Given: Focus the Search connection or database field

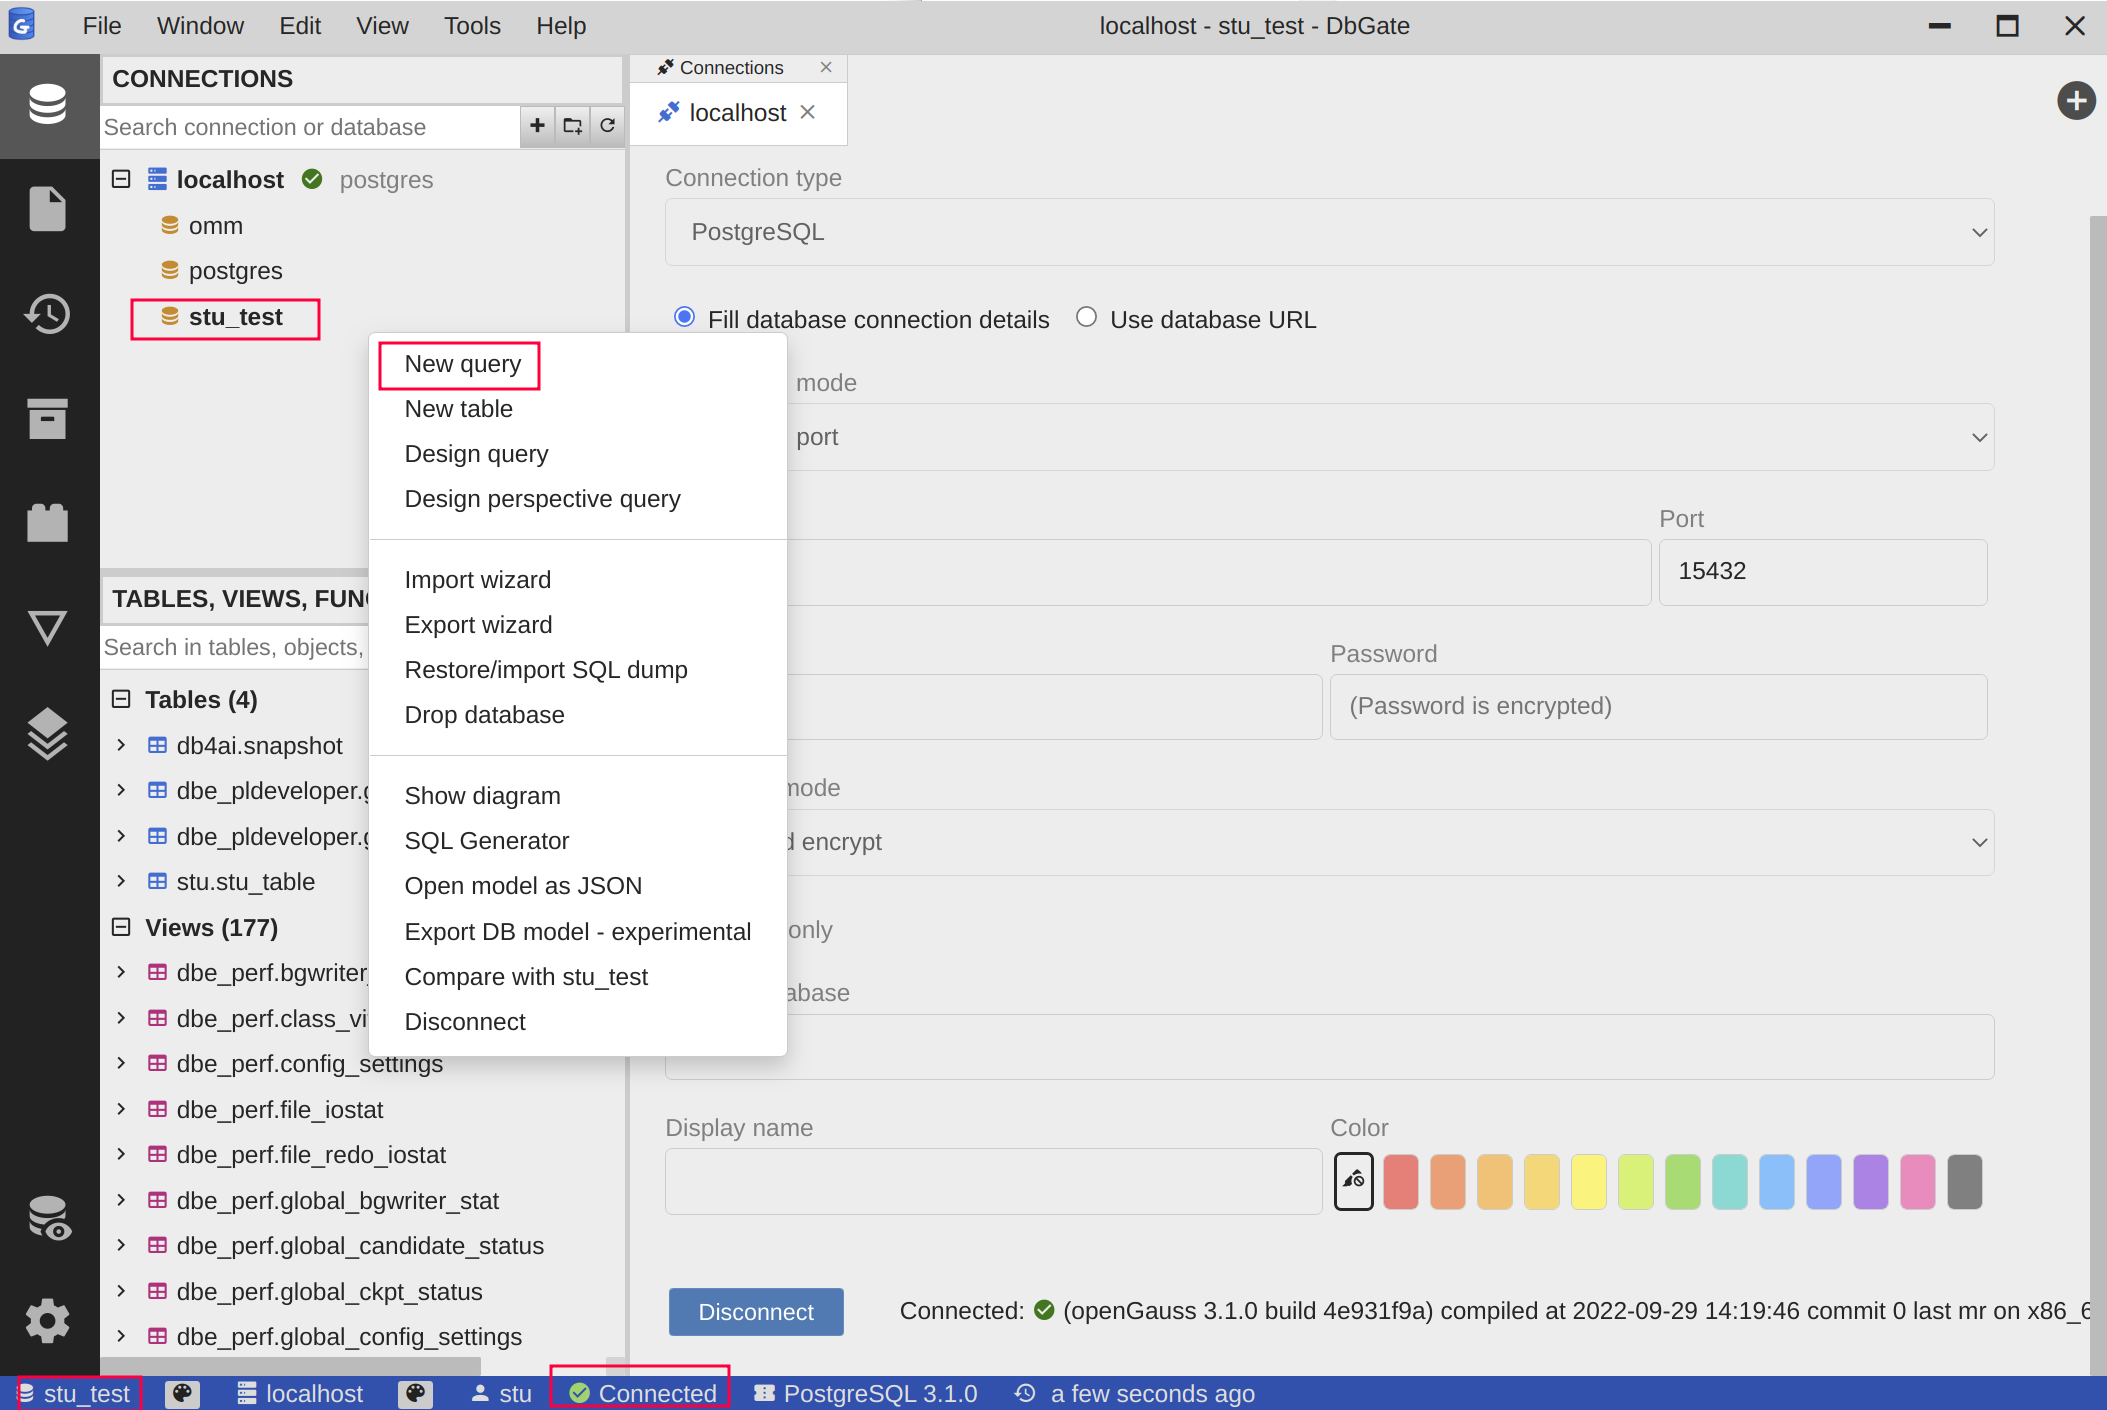Looking at the screenshot, I should pyautogui.click(x=311, y=127).
